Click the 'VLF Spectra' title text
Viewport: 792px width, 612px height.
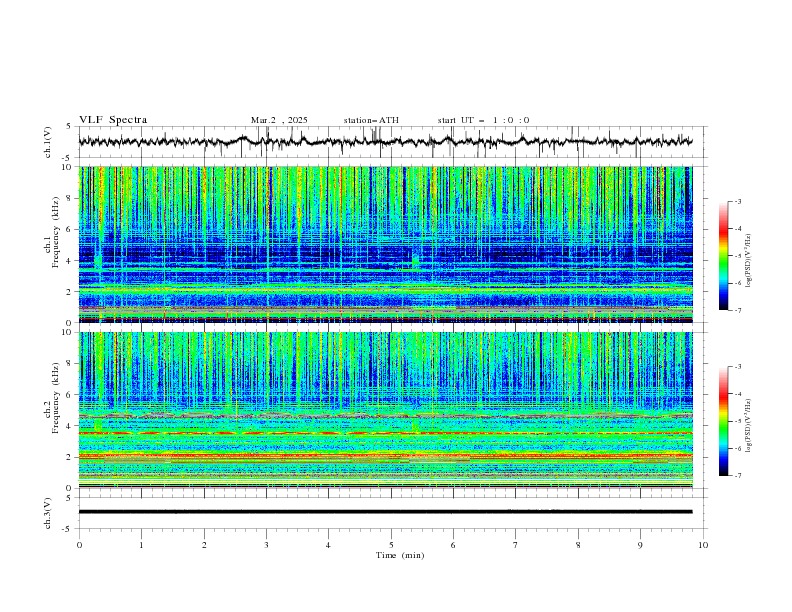pyautogui.click(x=113, y=120)
